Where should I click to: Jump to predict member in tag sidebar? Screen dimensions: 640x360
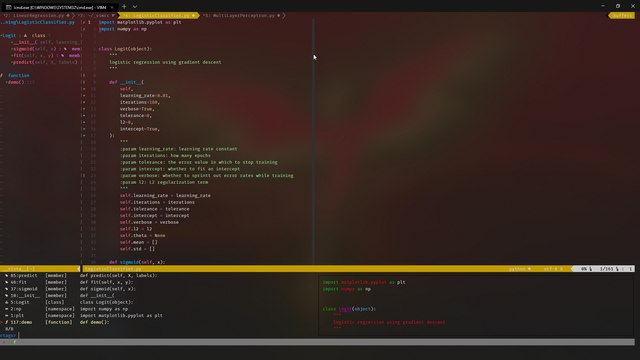[23, 62]
